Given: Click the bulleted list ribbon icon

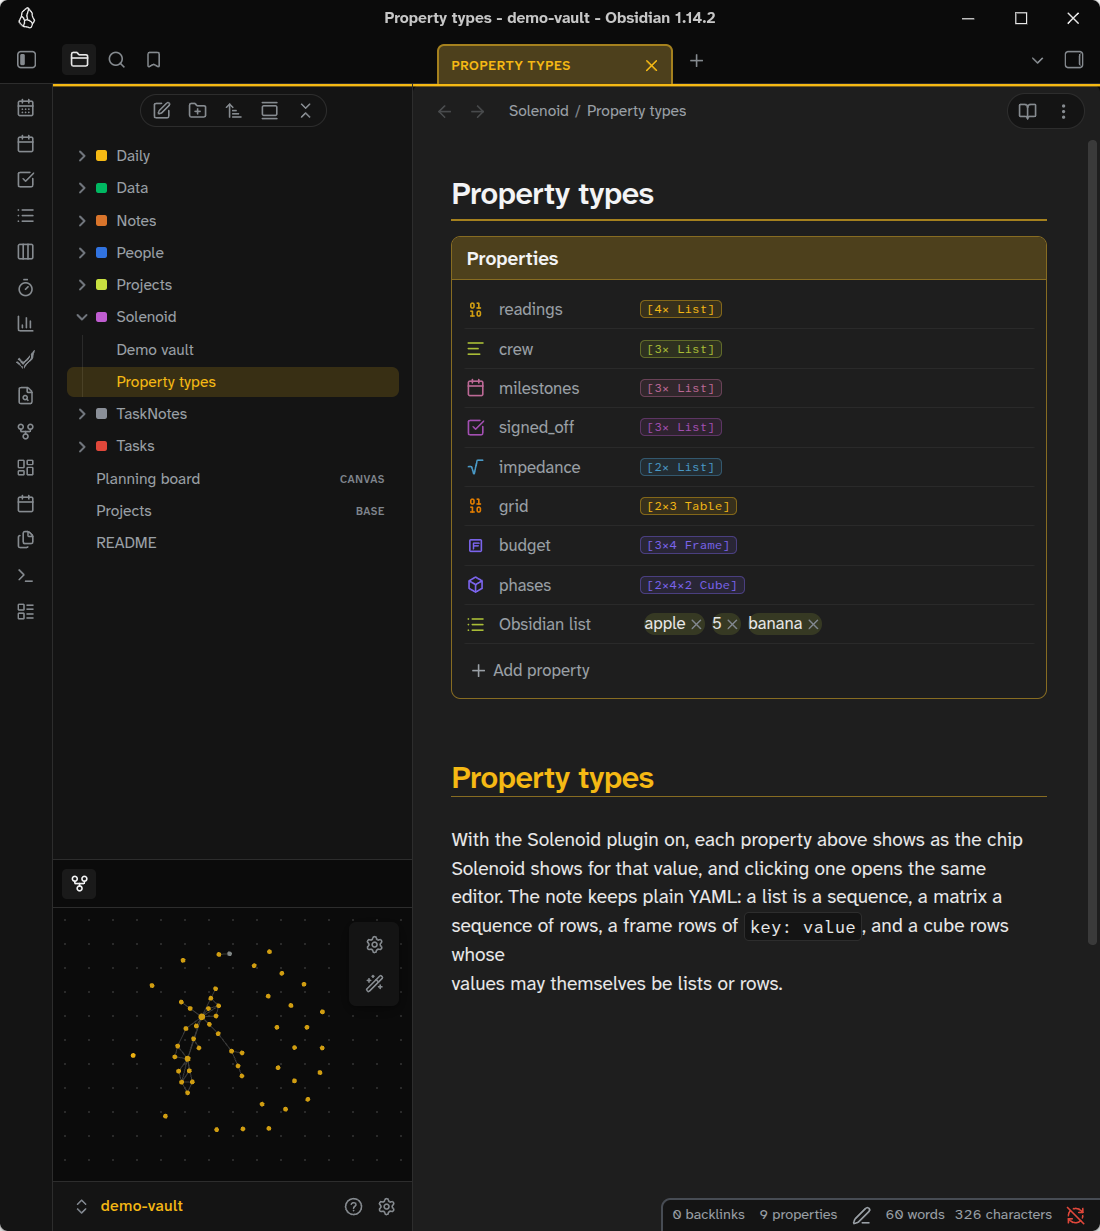Looking at the screenshot, I should 26,216.
